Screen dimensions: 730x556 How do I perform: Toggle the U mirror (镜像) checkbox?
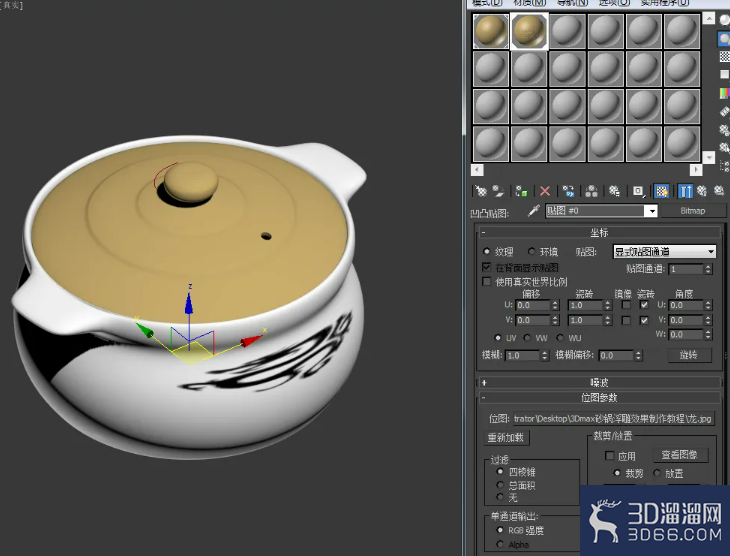click(x=626, y=305)
